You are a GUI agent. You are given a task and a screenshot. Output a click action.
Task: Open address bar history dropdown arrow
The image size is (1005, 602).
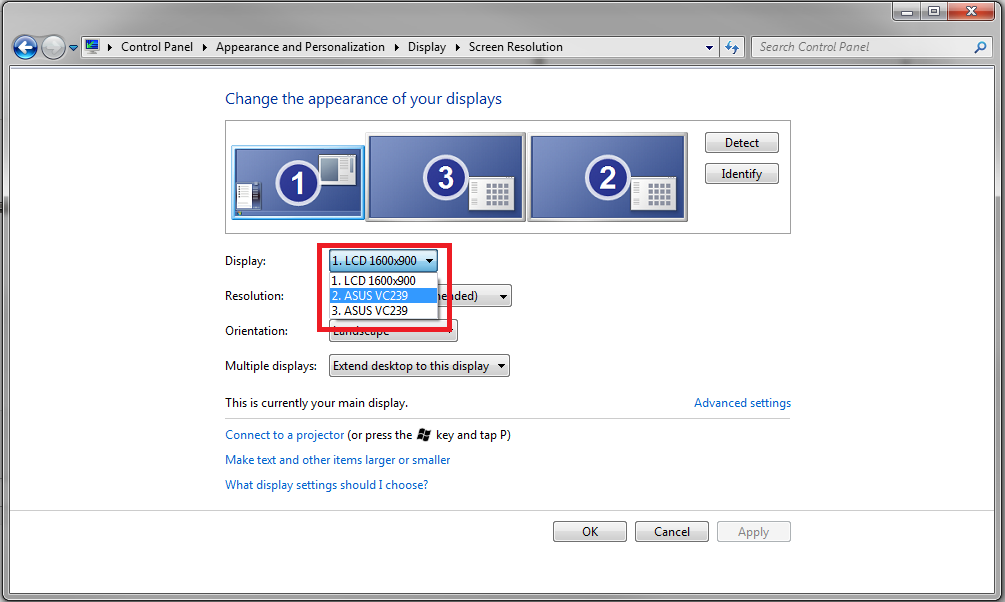point(710,47)
